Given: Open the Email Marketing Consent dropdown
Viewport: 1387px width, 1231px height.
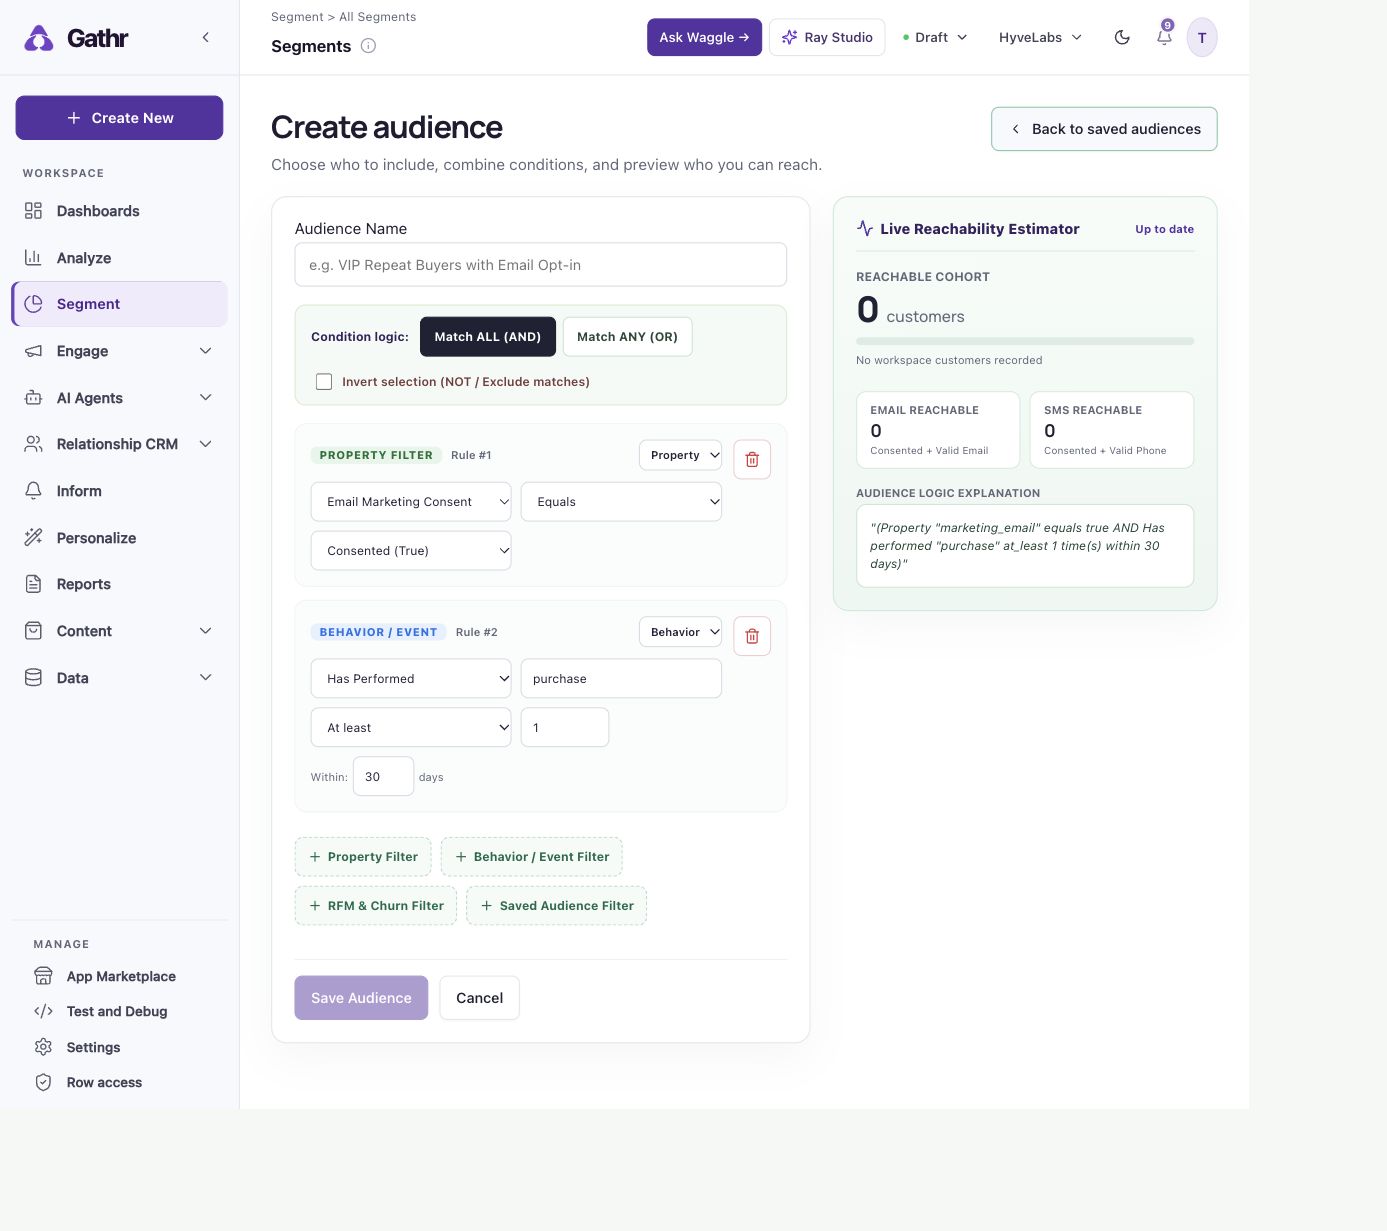Looking at the screenshot, I should 411,502.
